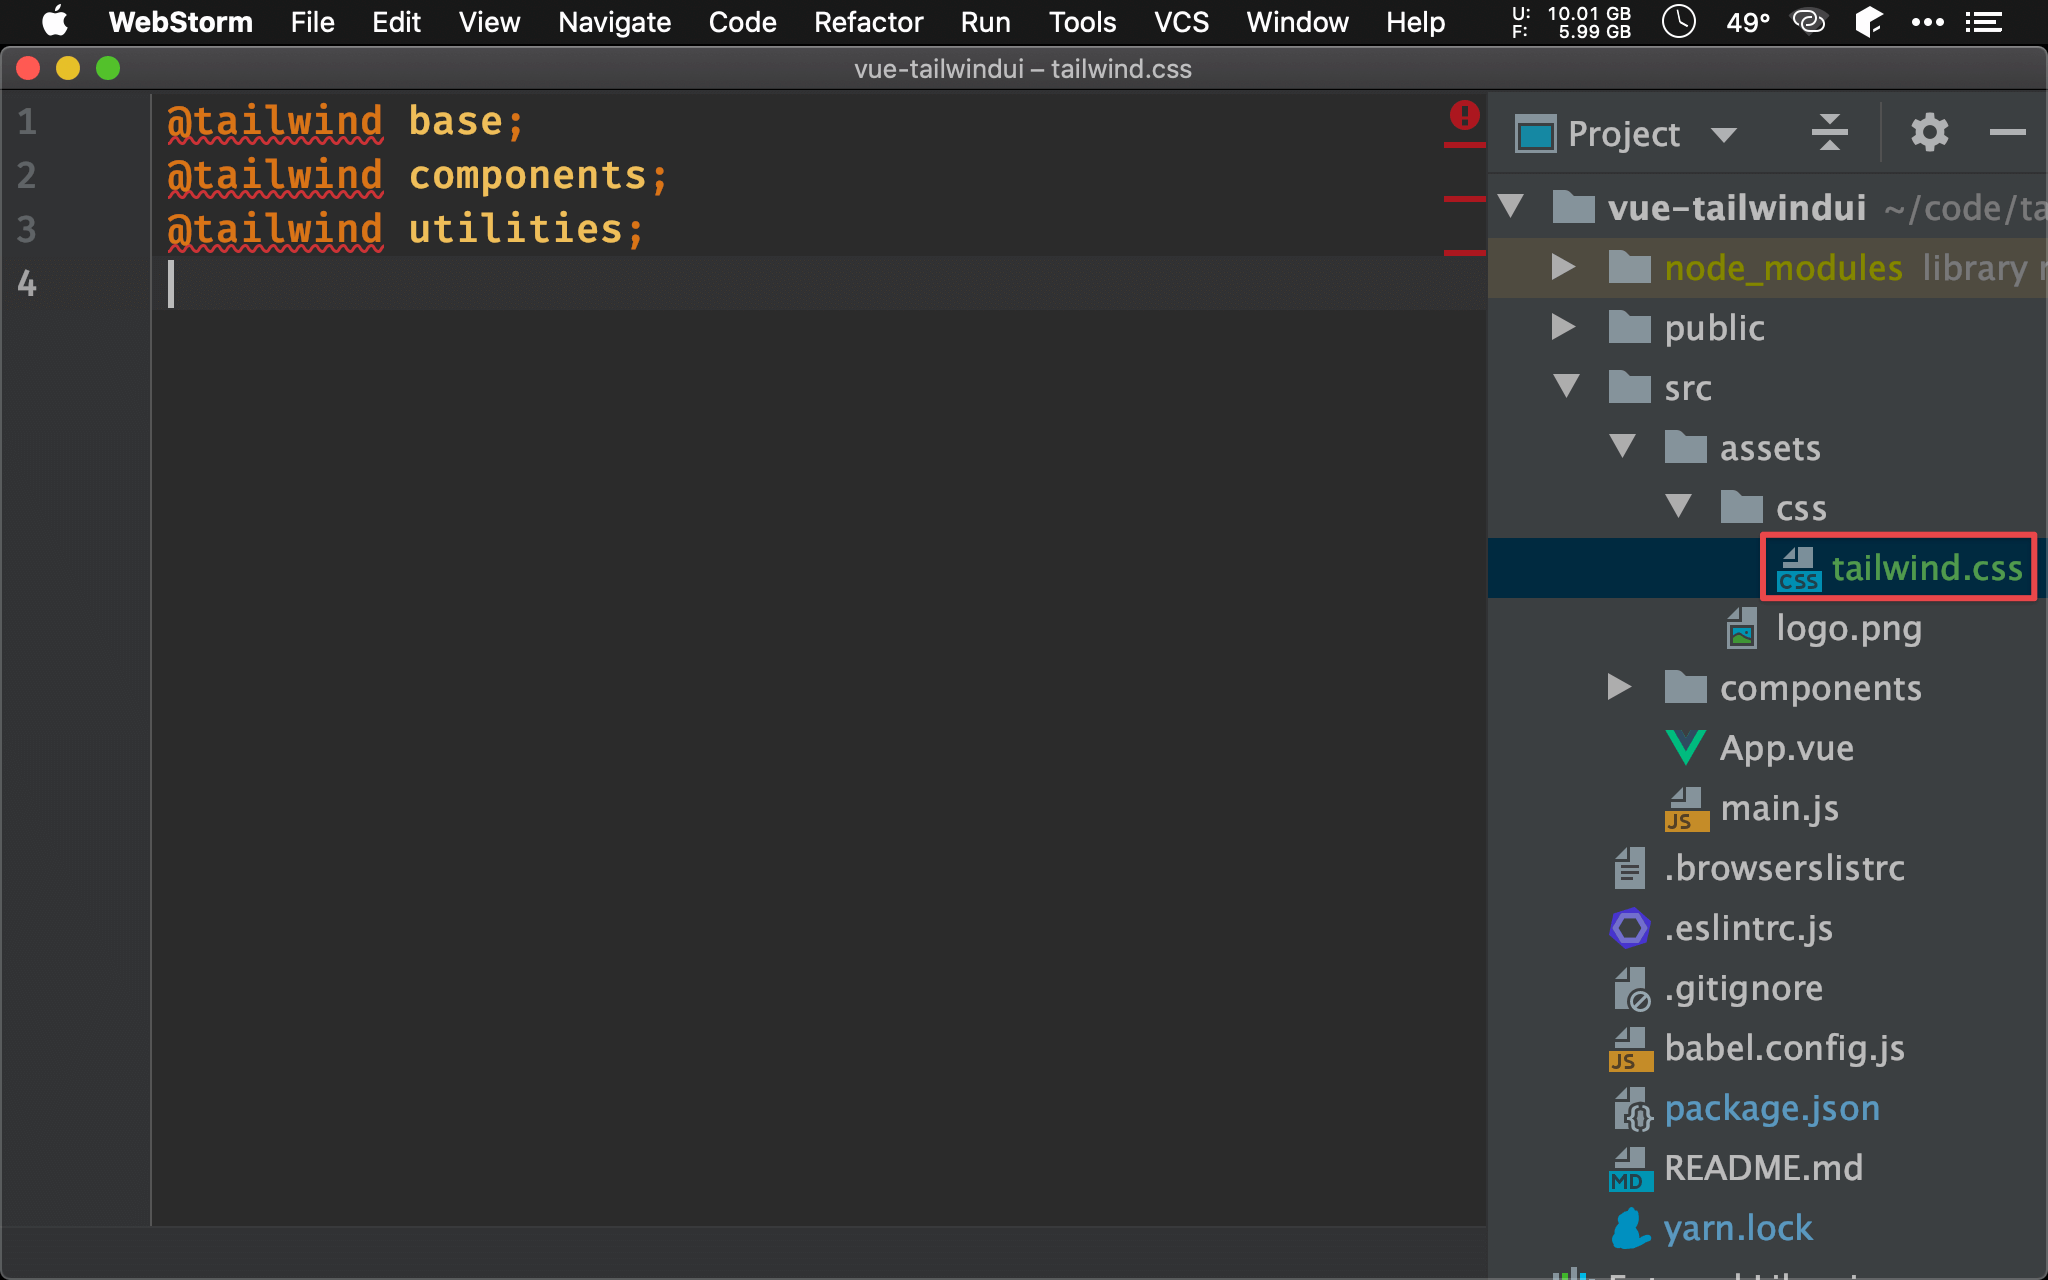Viewport: 2048px width, 1280px height.
Task: Select the css folder
Action: [1801, 508]
